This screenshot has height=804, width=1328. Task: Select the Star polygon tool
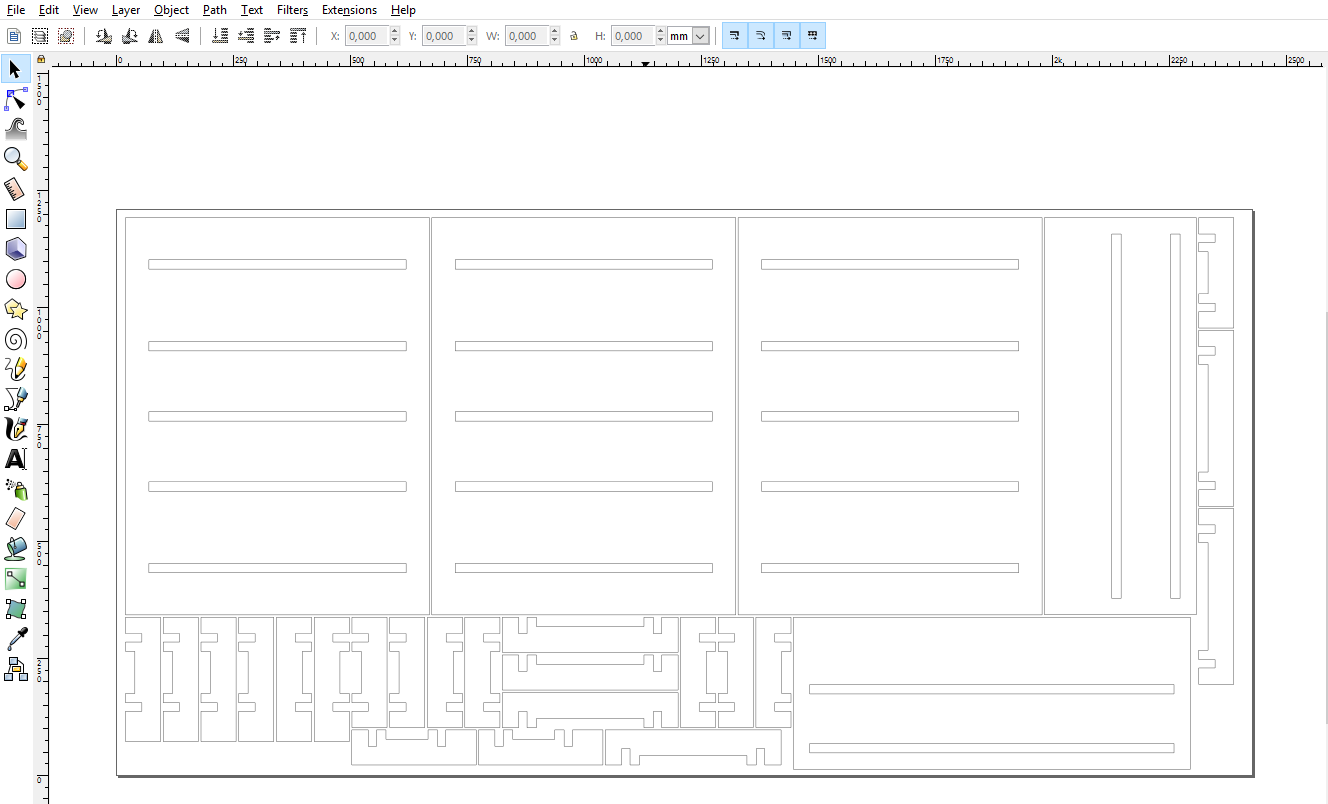pos(15,309)
